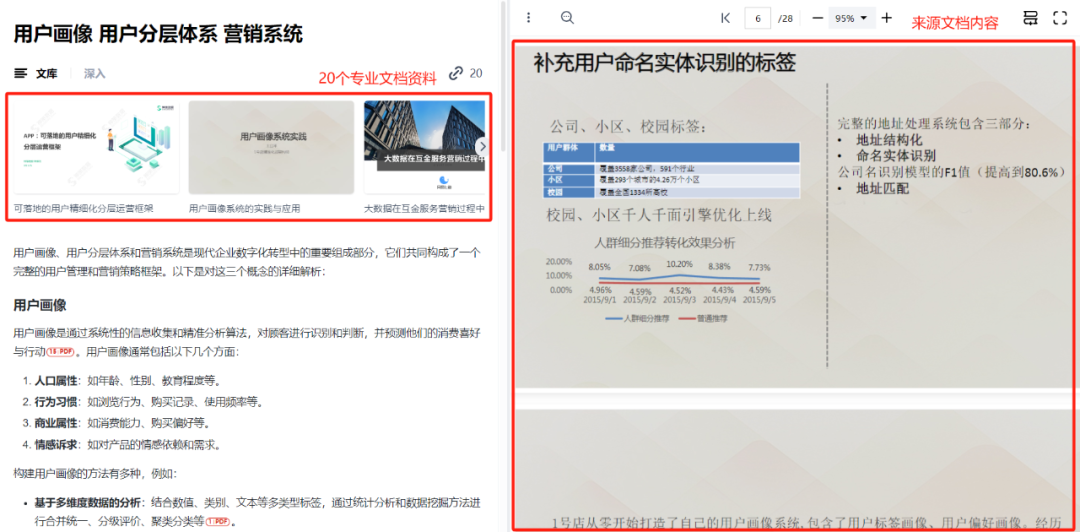Enter fullscreen mode in document viewer

pyautogui.click(x=1060, y=18)
